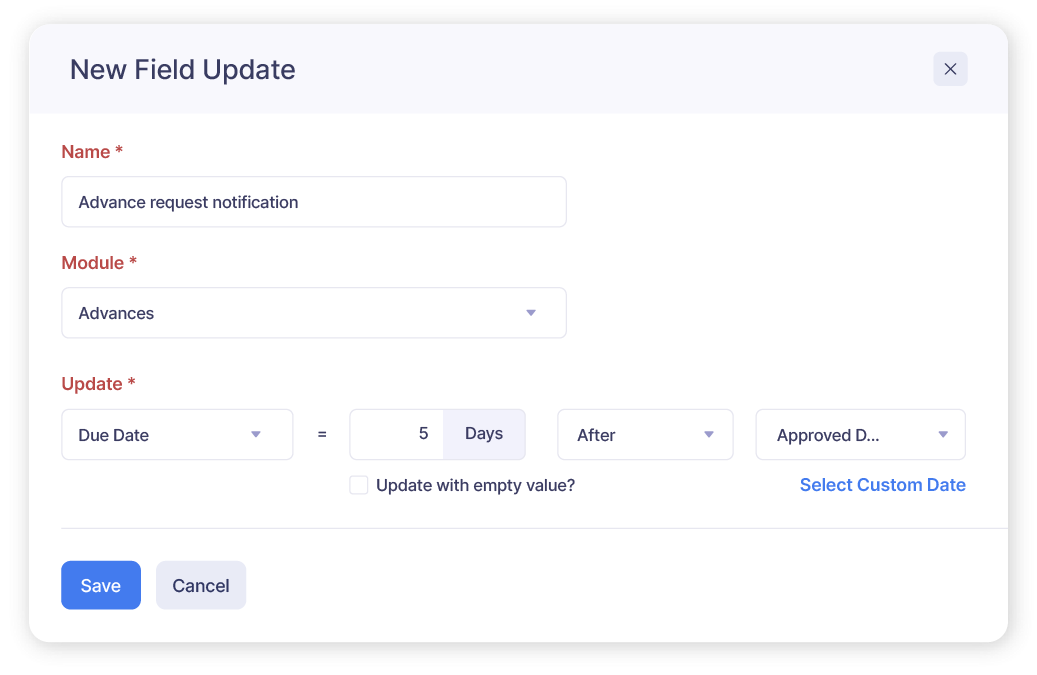Pick another field to update besides Due Date
This screenshot has width=1037, height=675.
pyautogui.click(x=177, y=434)
